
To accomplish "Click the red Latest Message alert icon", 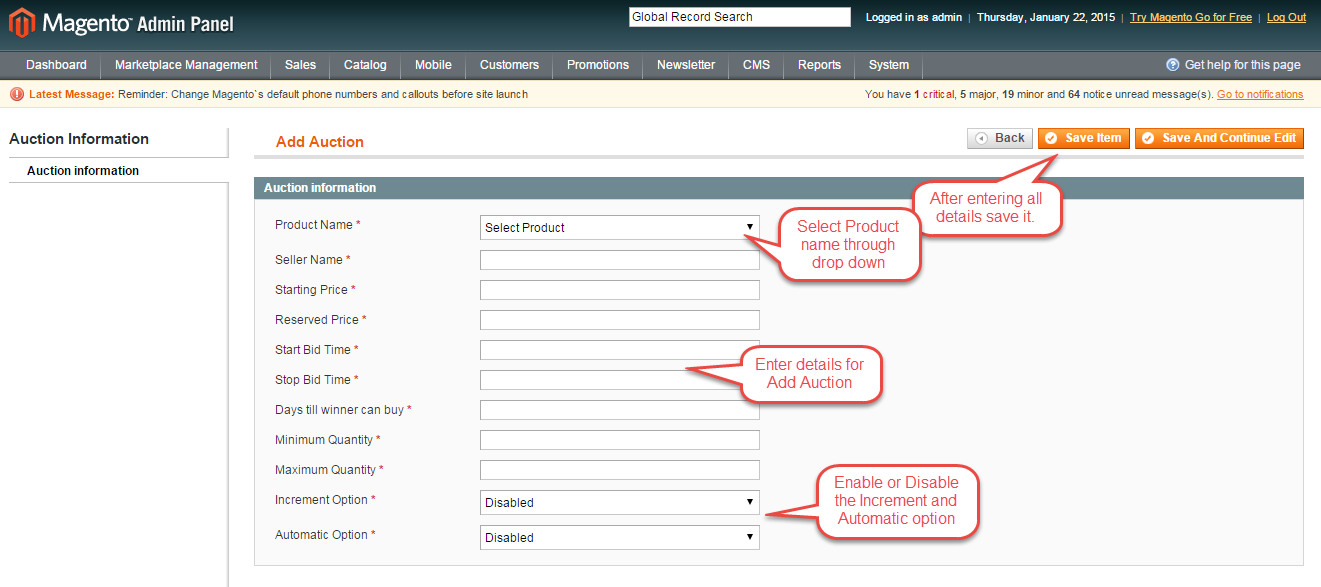I will pos(17,94).
